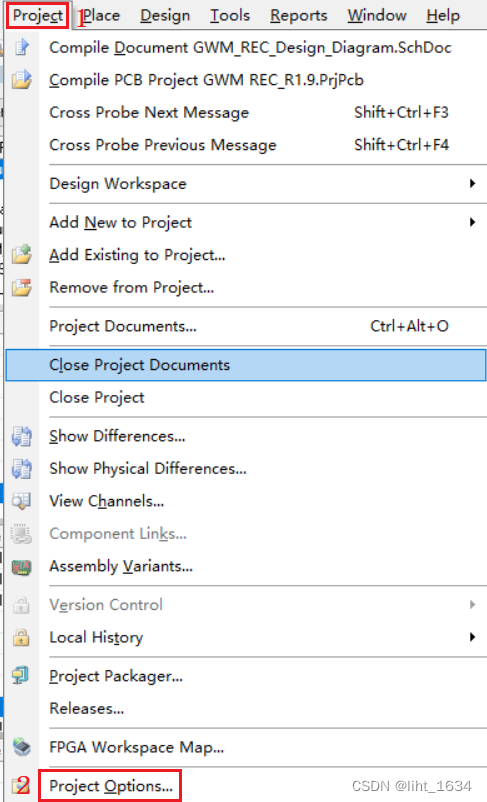Click the Project Packager icon
Image resolution: width=487 pixels, height=802 pixels.
click(x=21, y=676)
